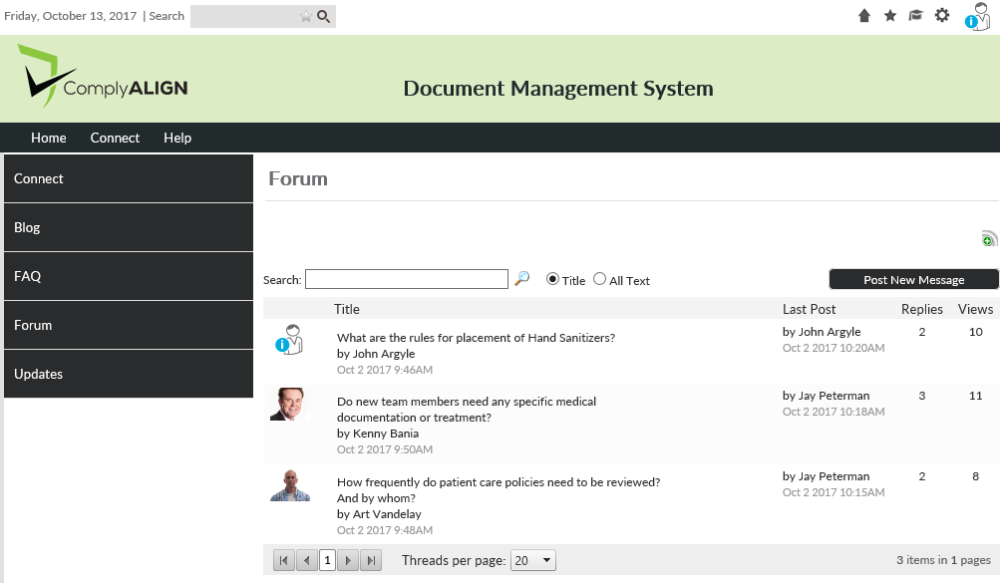Open the Connect menu in navigation bar
Image resolution: width=1000 pixels, height=583 pixels.
(115, 138)
